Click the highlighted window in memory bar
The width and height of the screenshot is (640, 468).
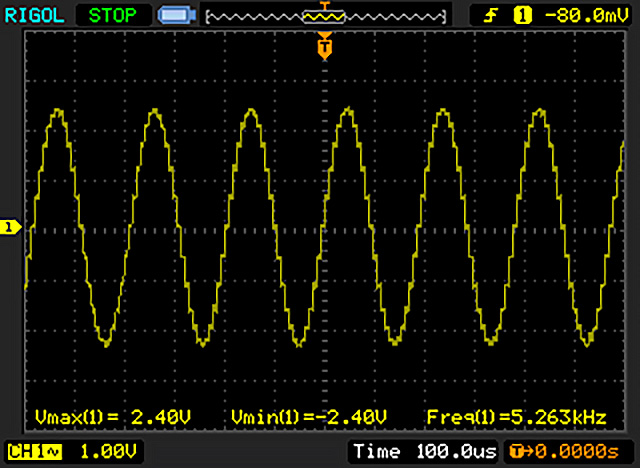323,17
